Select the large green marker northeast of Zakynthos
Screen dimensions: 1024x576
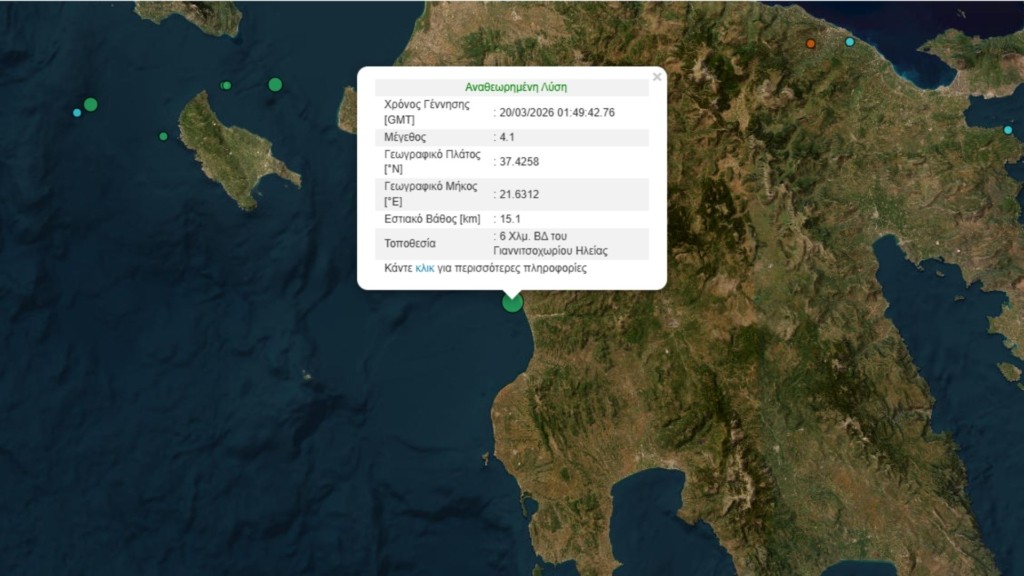pos(275,84)
